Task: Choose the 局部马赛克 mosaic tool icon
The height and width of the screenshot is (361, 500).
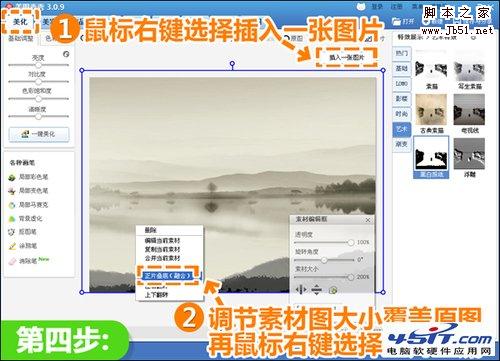Action: click(x=12, y=205)
